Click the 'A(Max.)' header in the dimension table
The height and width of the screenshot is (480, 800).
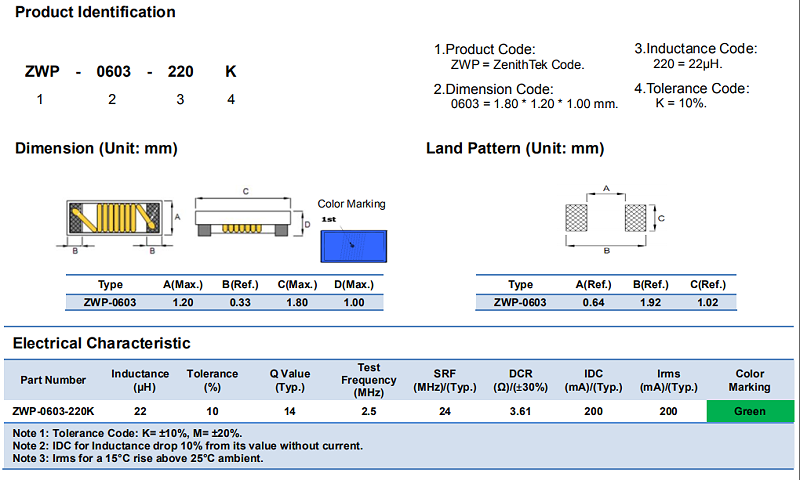pyautogui.click(x=183, y=285)
